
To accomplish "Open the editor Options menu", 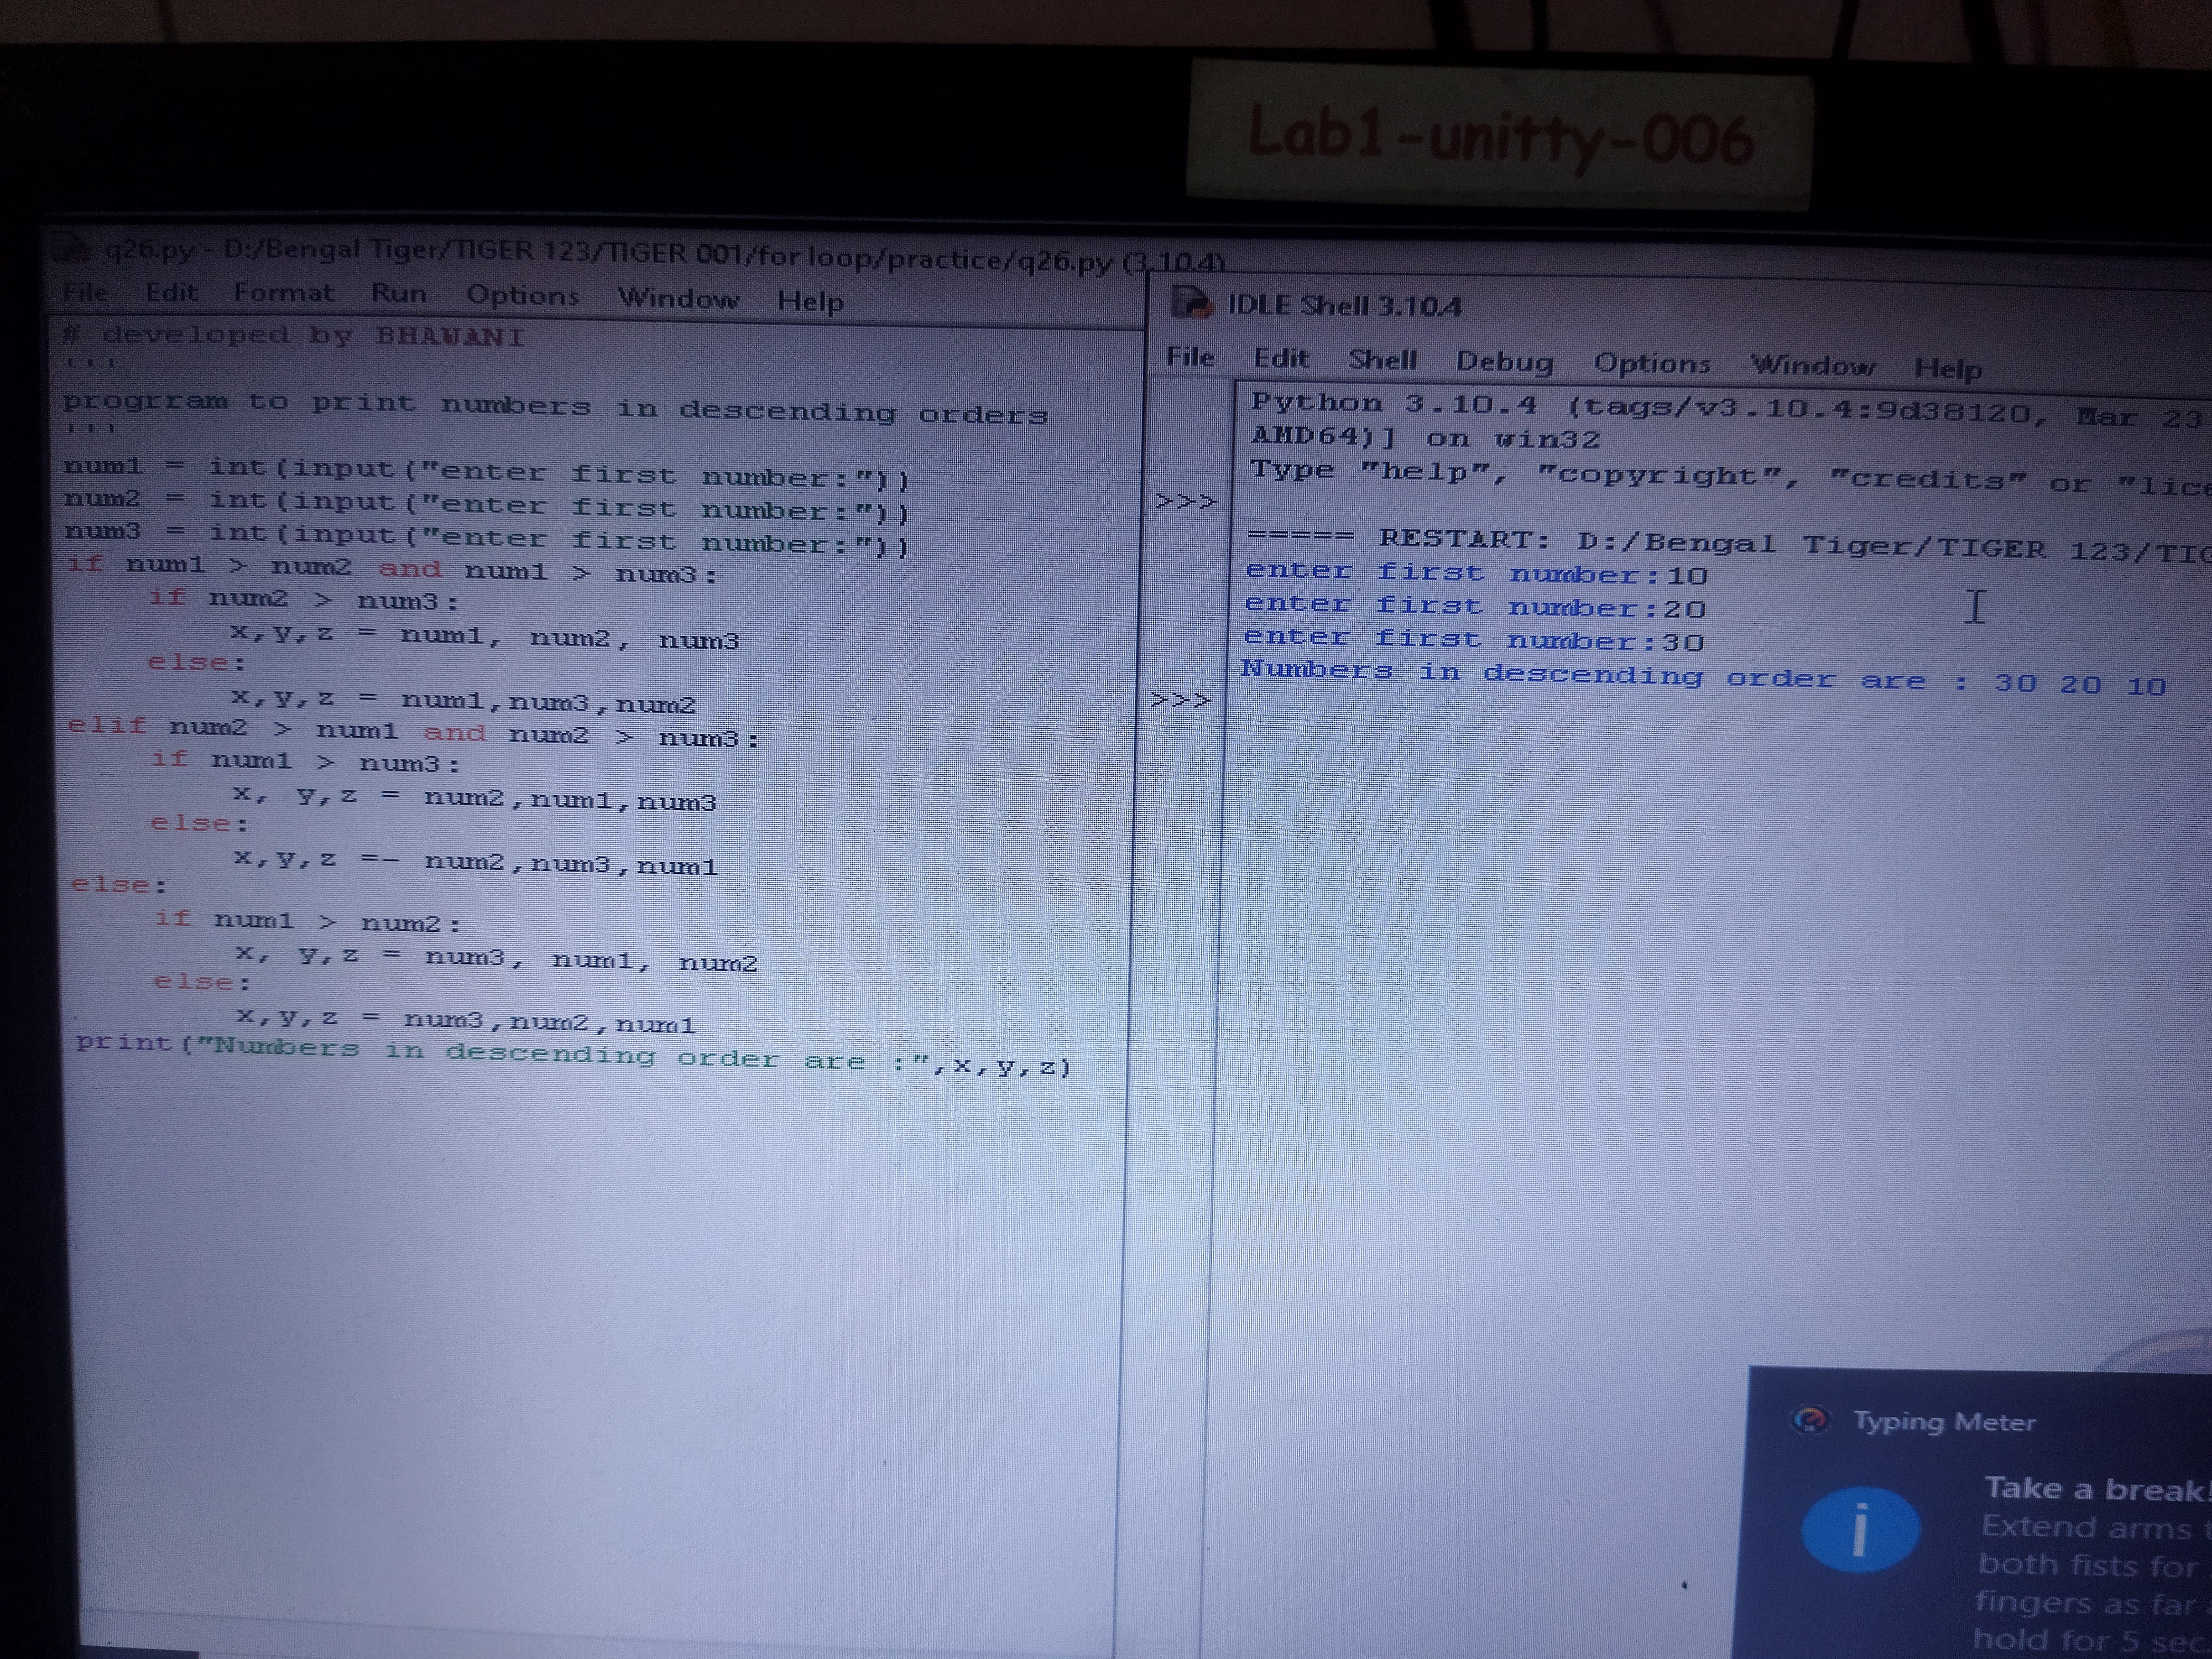I will 522,296.
